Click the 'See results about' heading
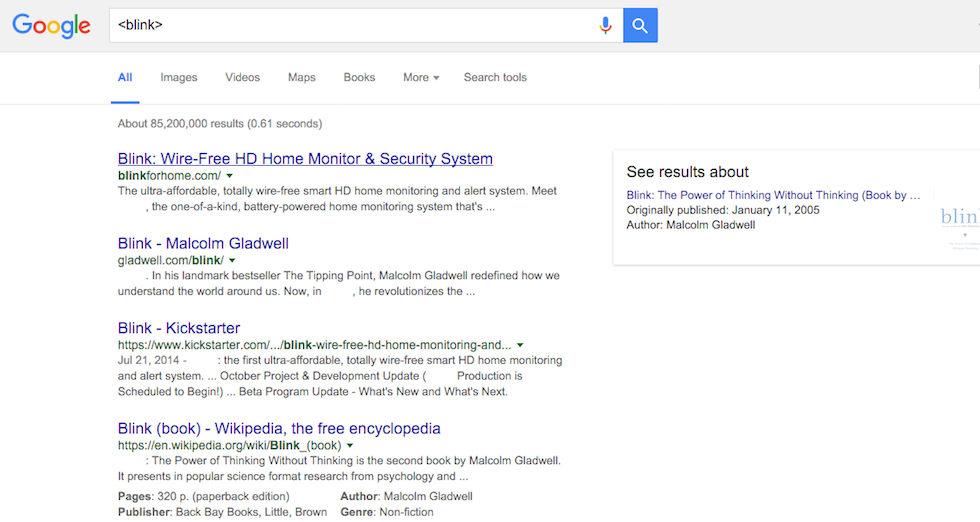Viewport: 980px width, 522px height. click(x=688, y=172)
